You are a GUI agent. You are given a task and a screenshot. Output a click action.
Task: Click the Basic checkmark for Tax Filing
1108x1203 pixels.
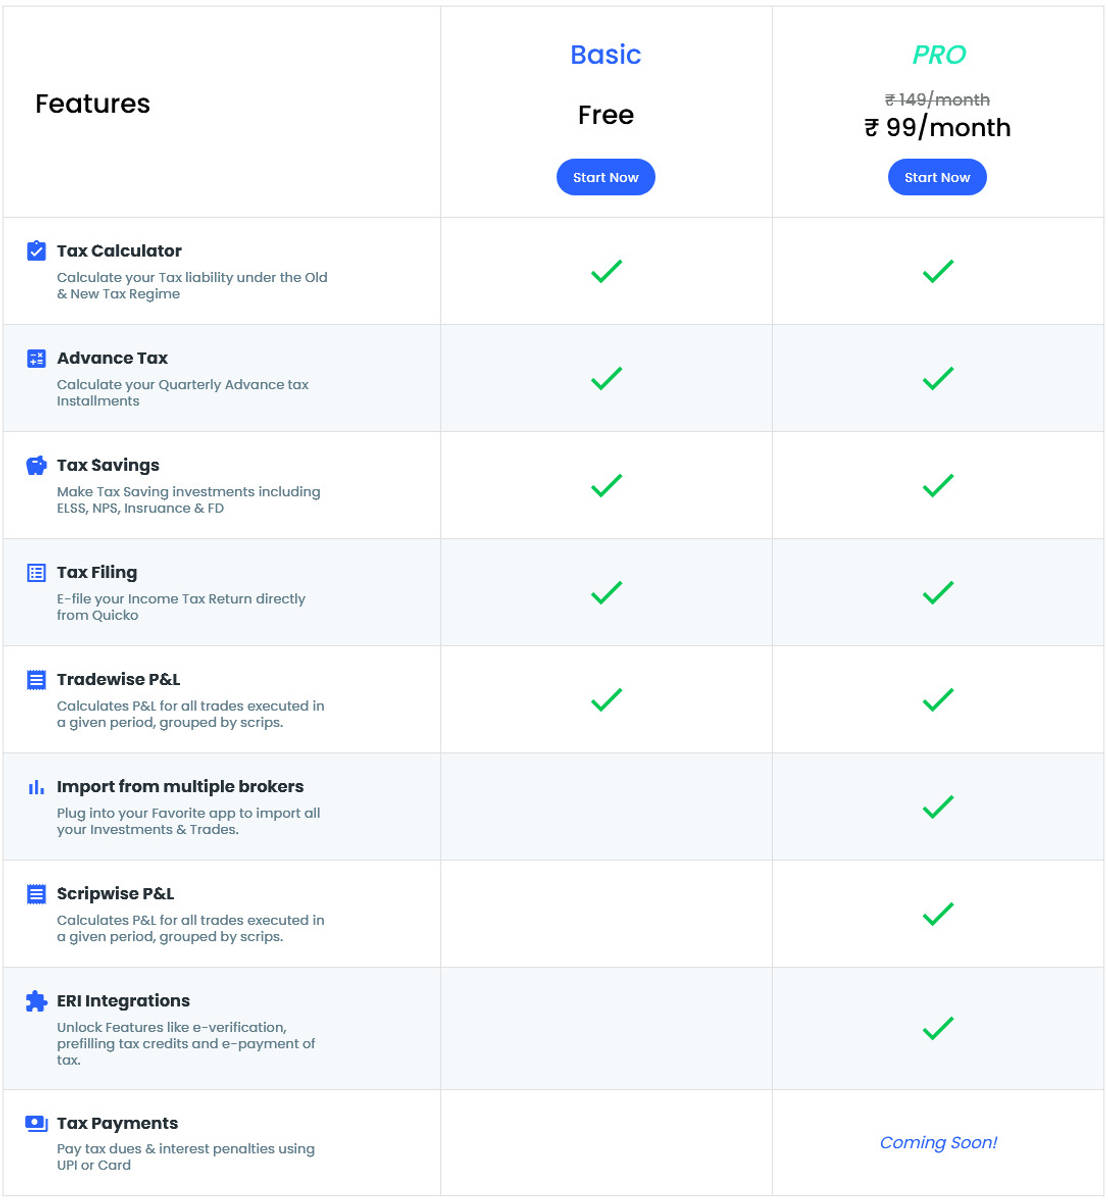click(605, 592)
